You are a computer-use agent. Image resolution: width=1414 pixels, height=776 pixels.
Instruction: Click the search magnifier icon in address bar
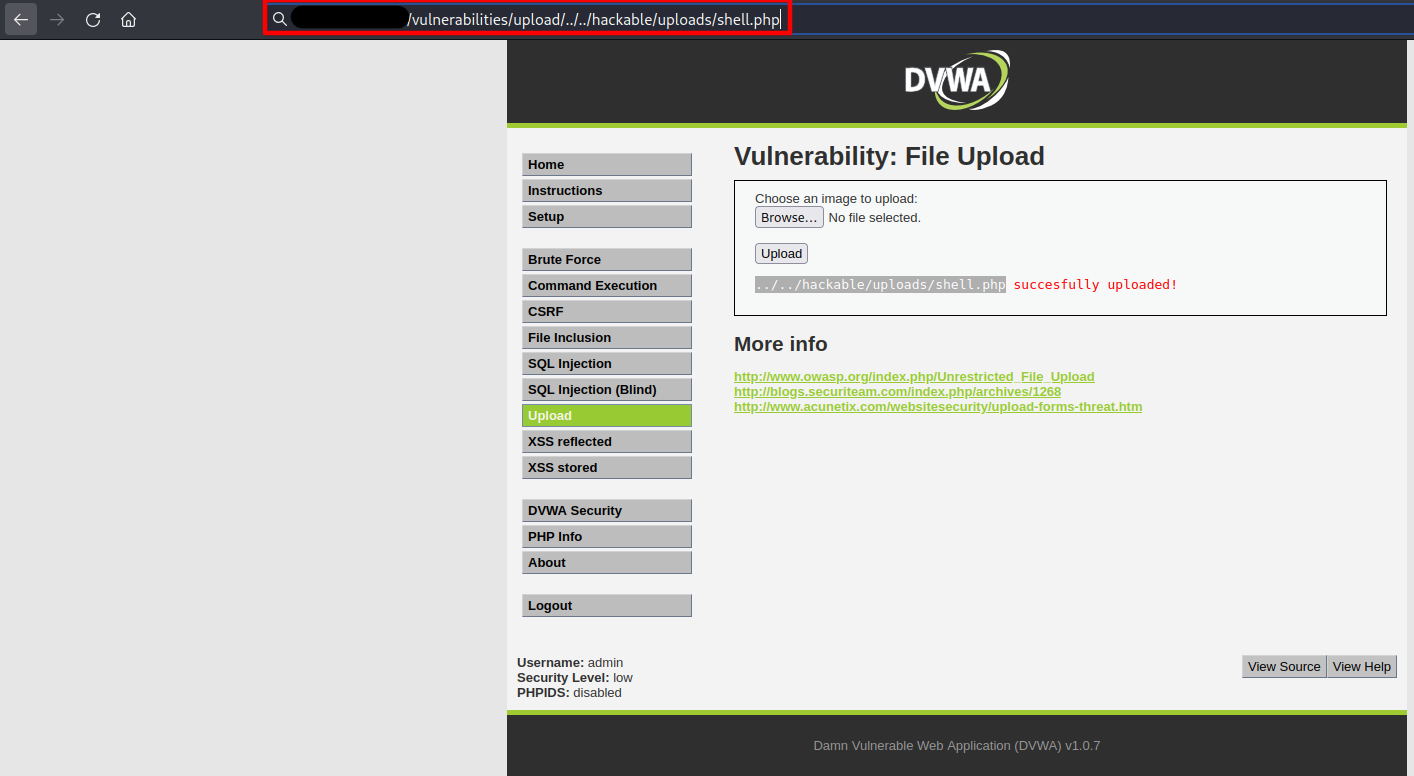[x=280, y=20]
